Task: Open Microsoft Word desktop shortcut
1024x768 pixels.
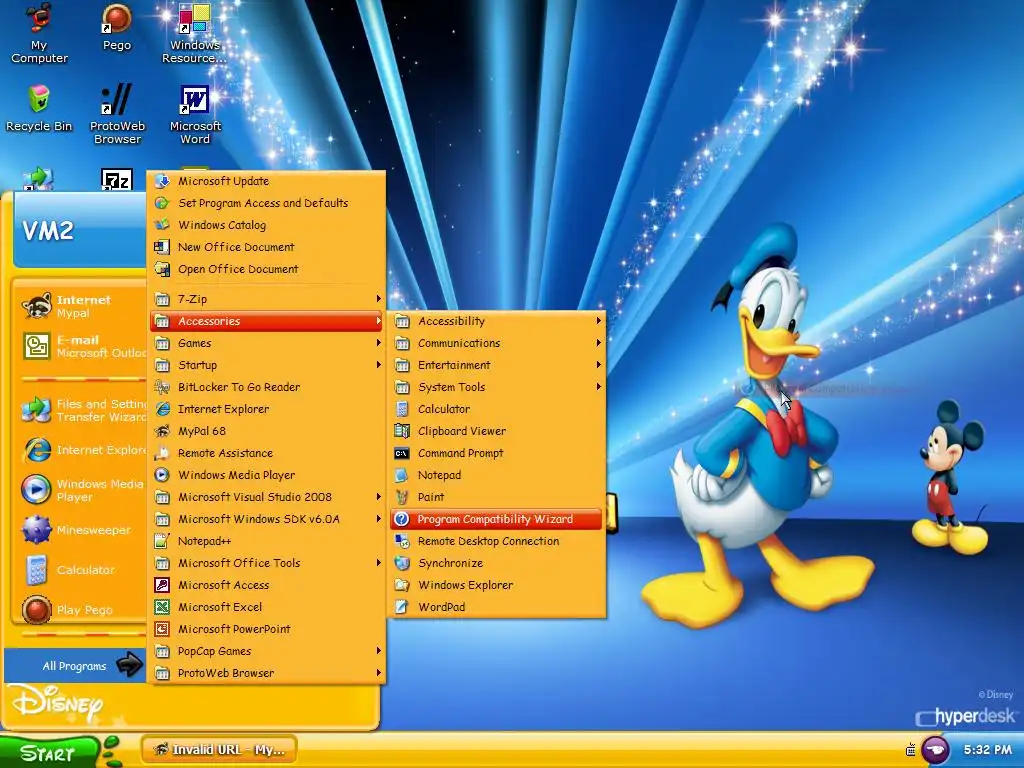Action: [x=195, y=114]
